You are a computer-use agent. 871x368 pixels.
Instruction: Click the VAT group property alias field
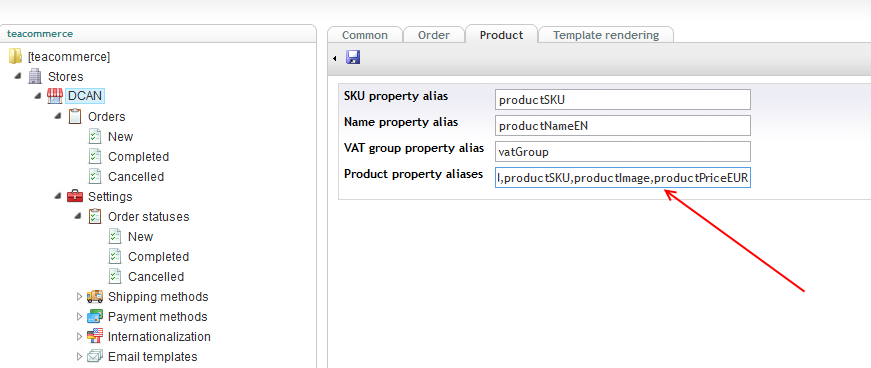pyautogui.click(x=623, y=151)
